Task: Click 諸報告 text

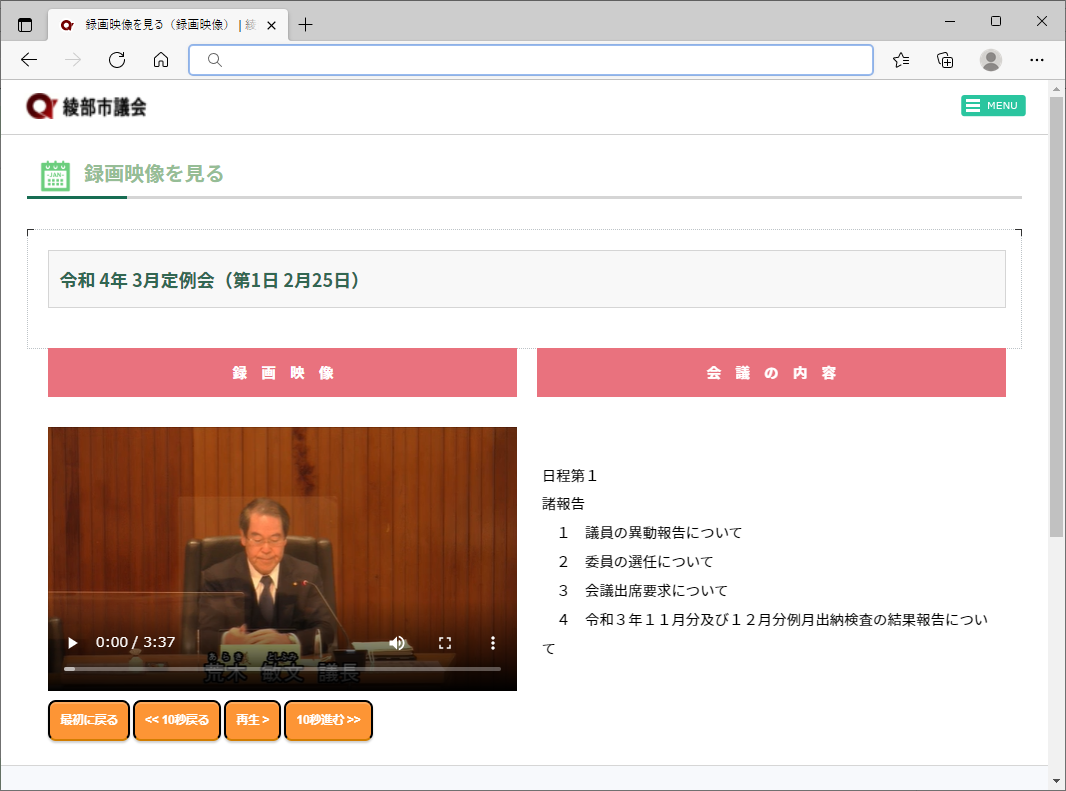Action: (563, 504)
